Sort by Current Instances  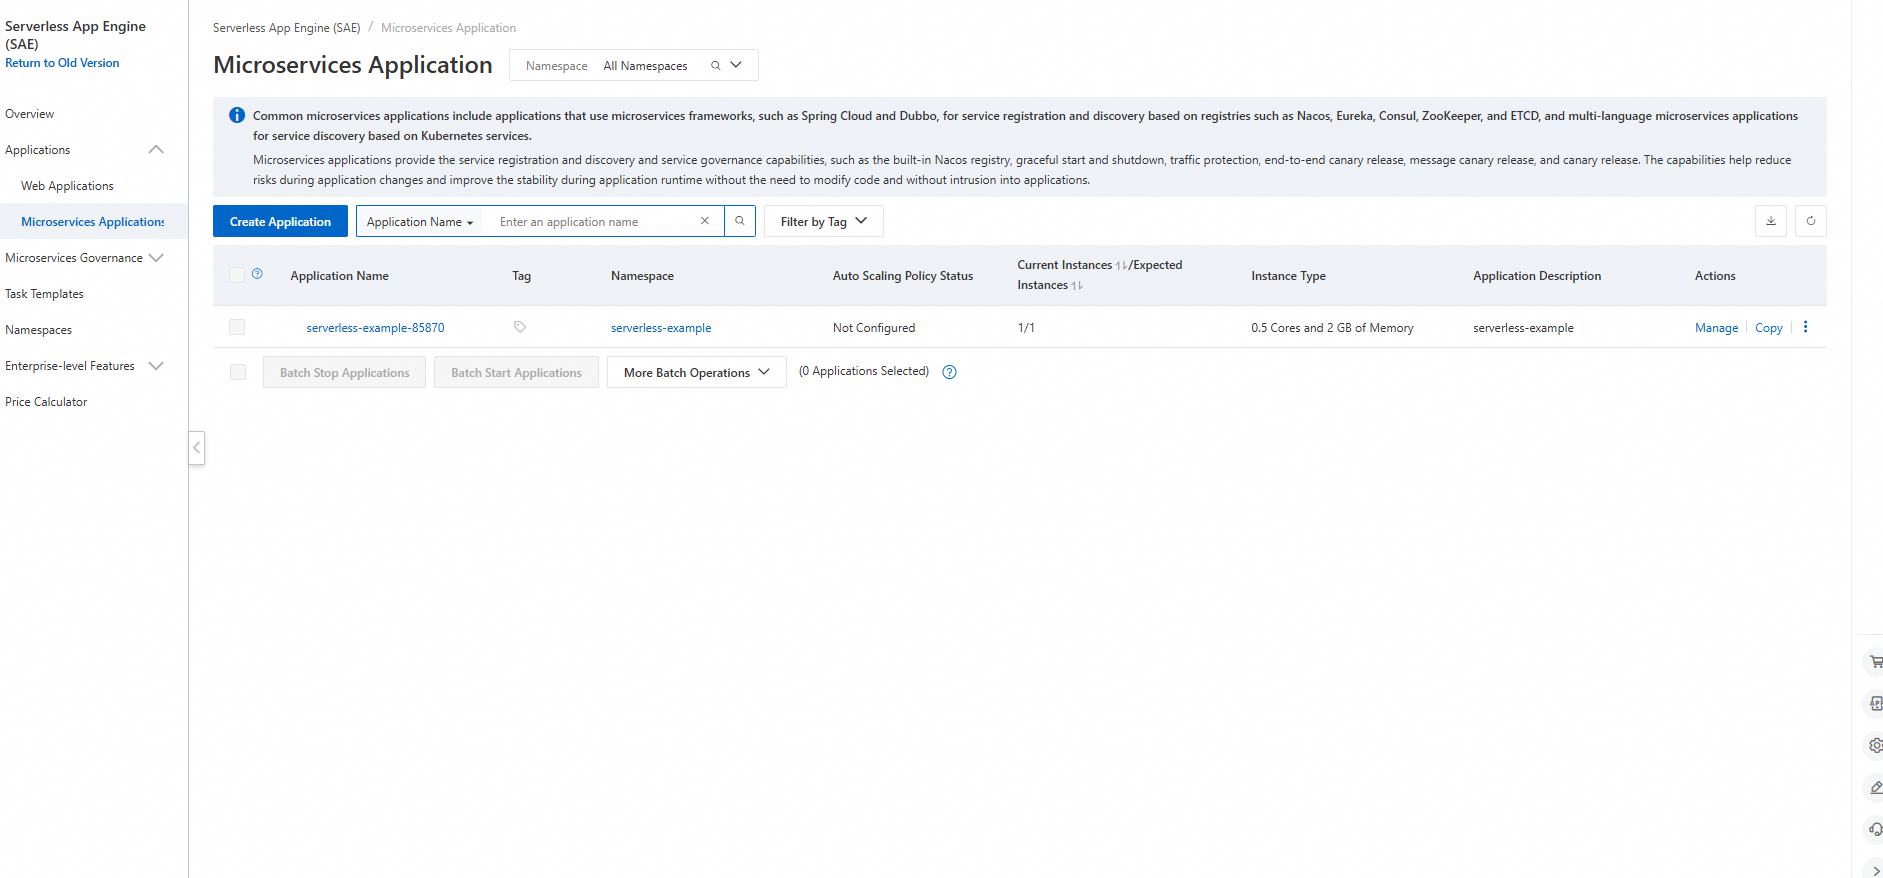click(1121, 265)
